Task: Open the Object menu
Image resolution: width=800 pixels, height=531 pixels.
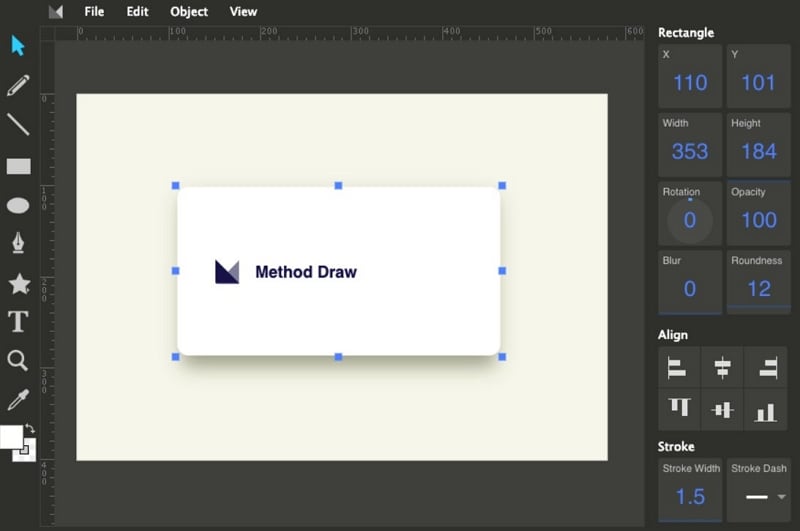Action: click(189, 12)
